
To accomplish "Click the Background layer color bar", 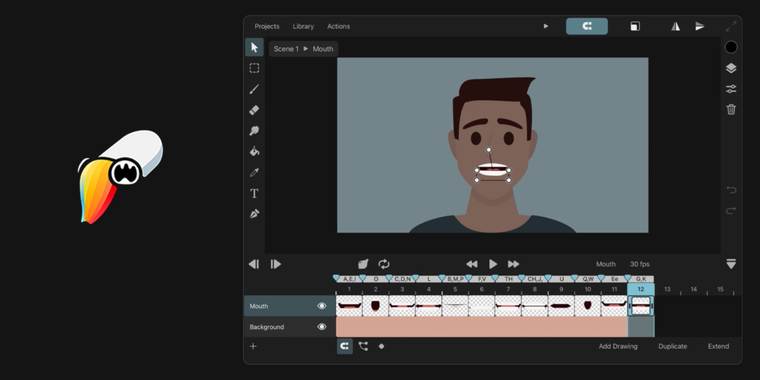I will pos(482,327).
